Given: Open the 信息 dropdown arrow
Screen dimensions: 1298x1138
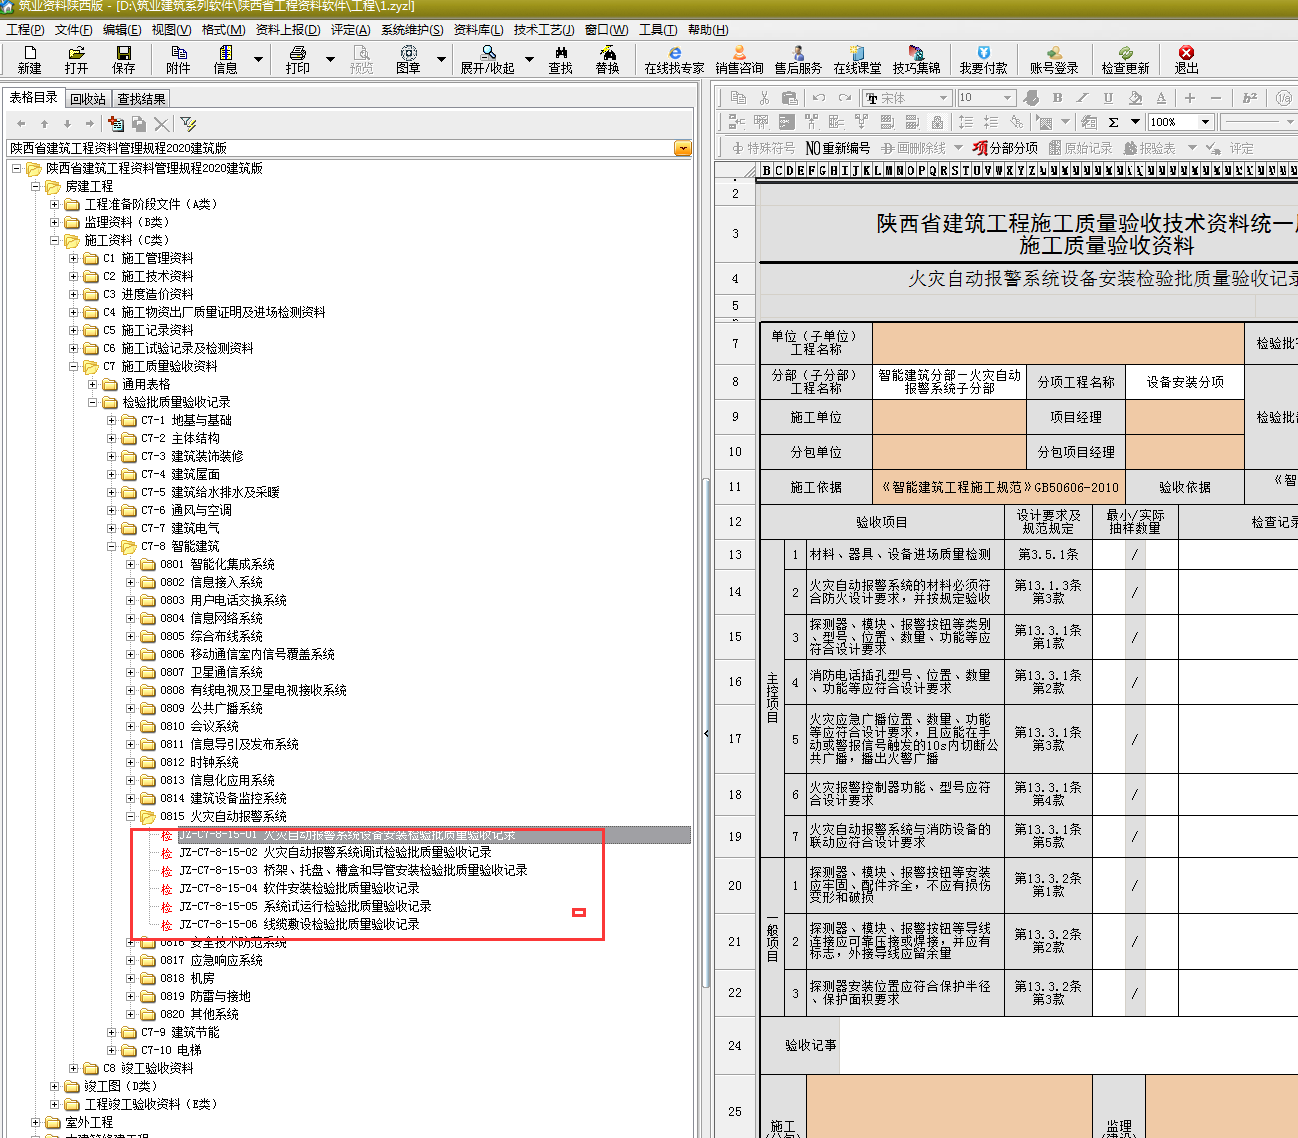Looking at the screenshot, I should (x=258, y=60).
